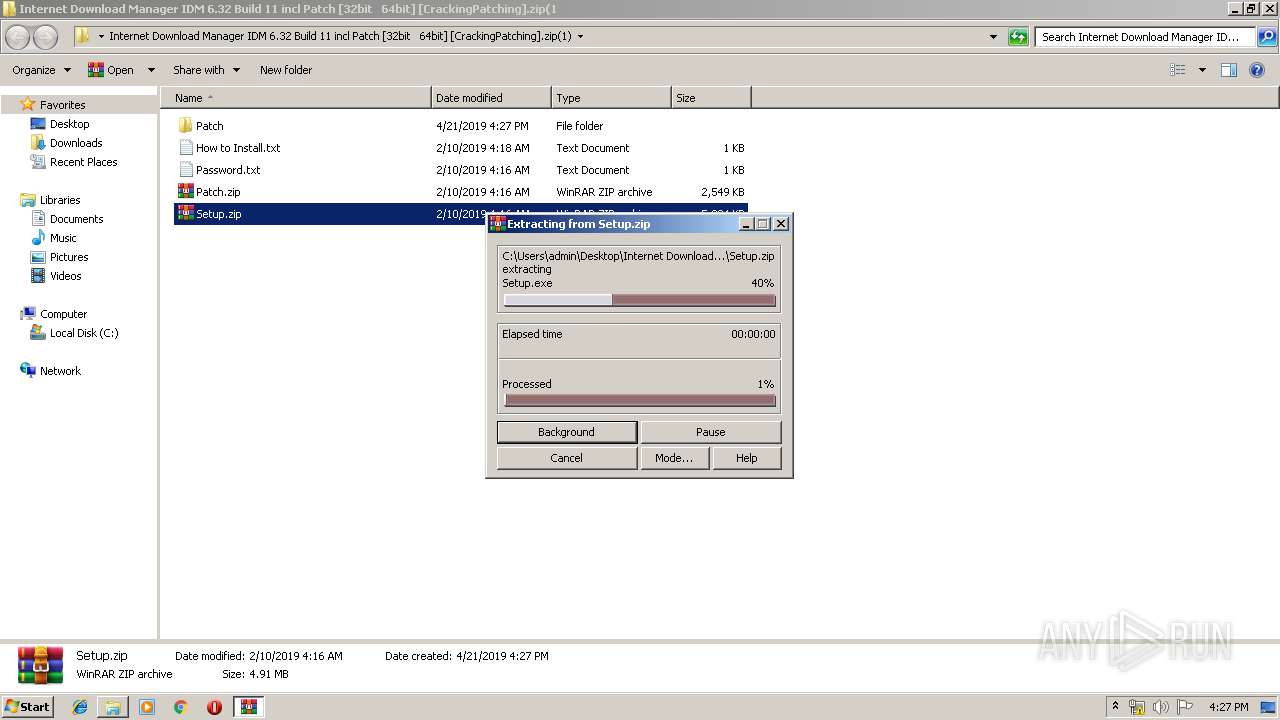This screenshot has width=1280, height=720.
Task: Open Videos library in sidebar
Action: (65, 276)
